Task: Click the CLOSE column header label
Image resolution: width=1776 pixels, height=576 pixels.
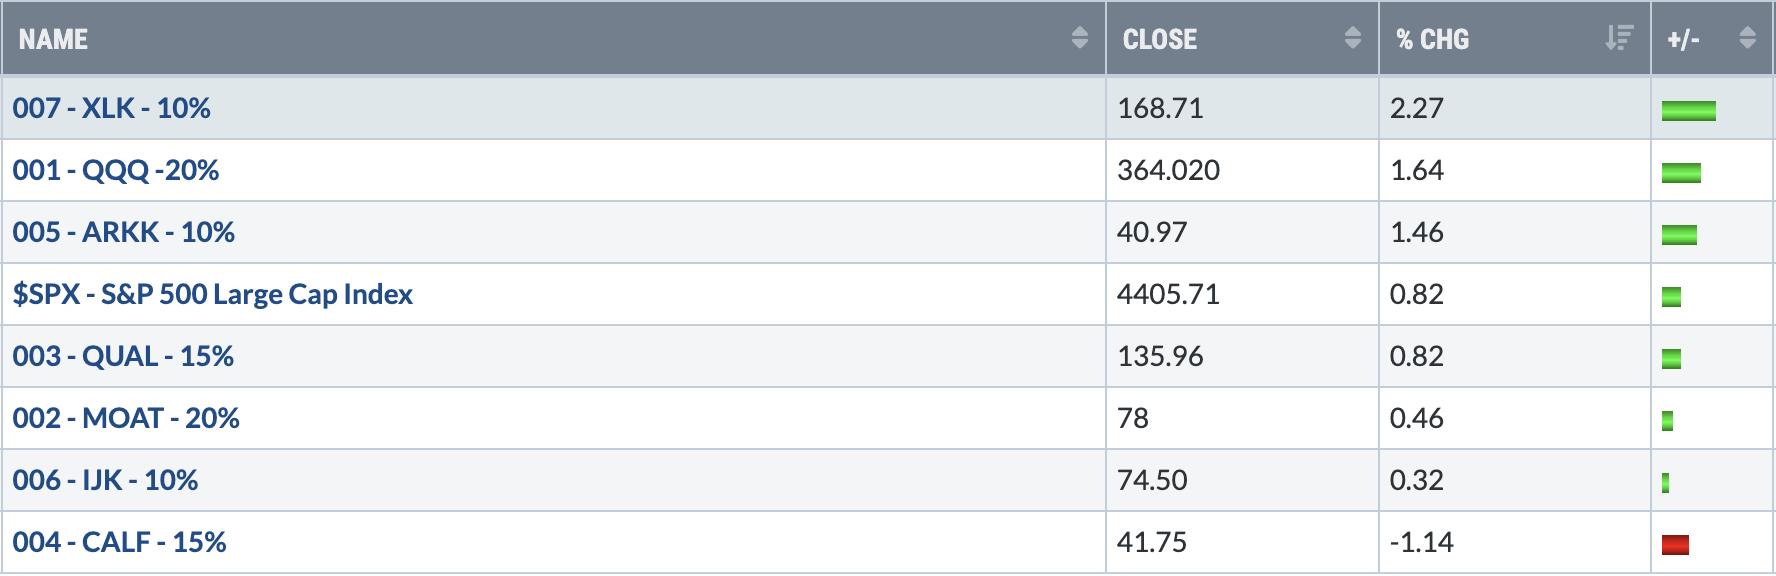Action: pyautogui.click(x=1160, y=39)
